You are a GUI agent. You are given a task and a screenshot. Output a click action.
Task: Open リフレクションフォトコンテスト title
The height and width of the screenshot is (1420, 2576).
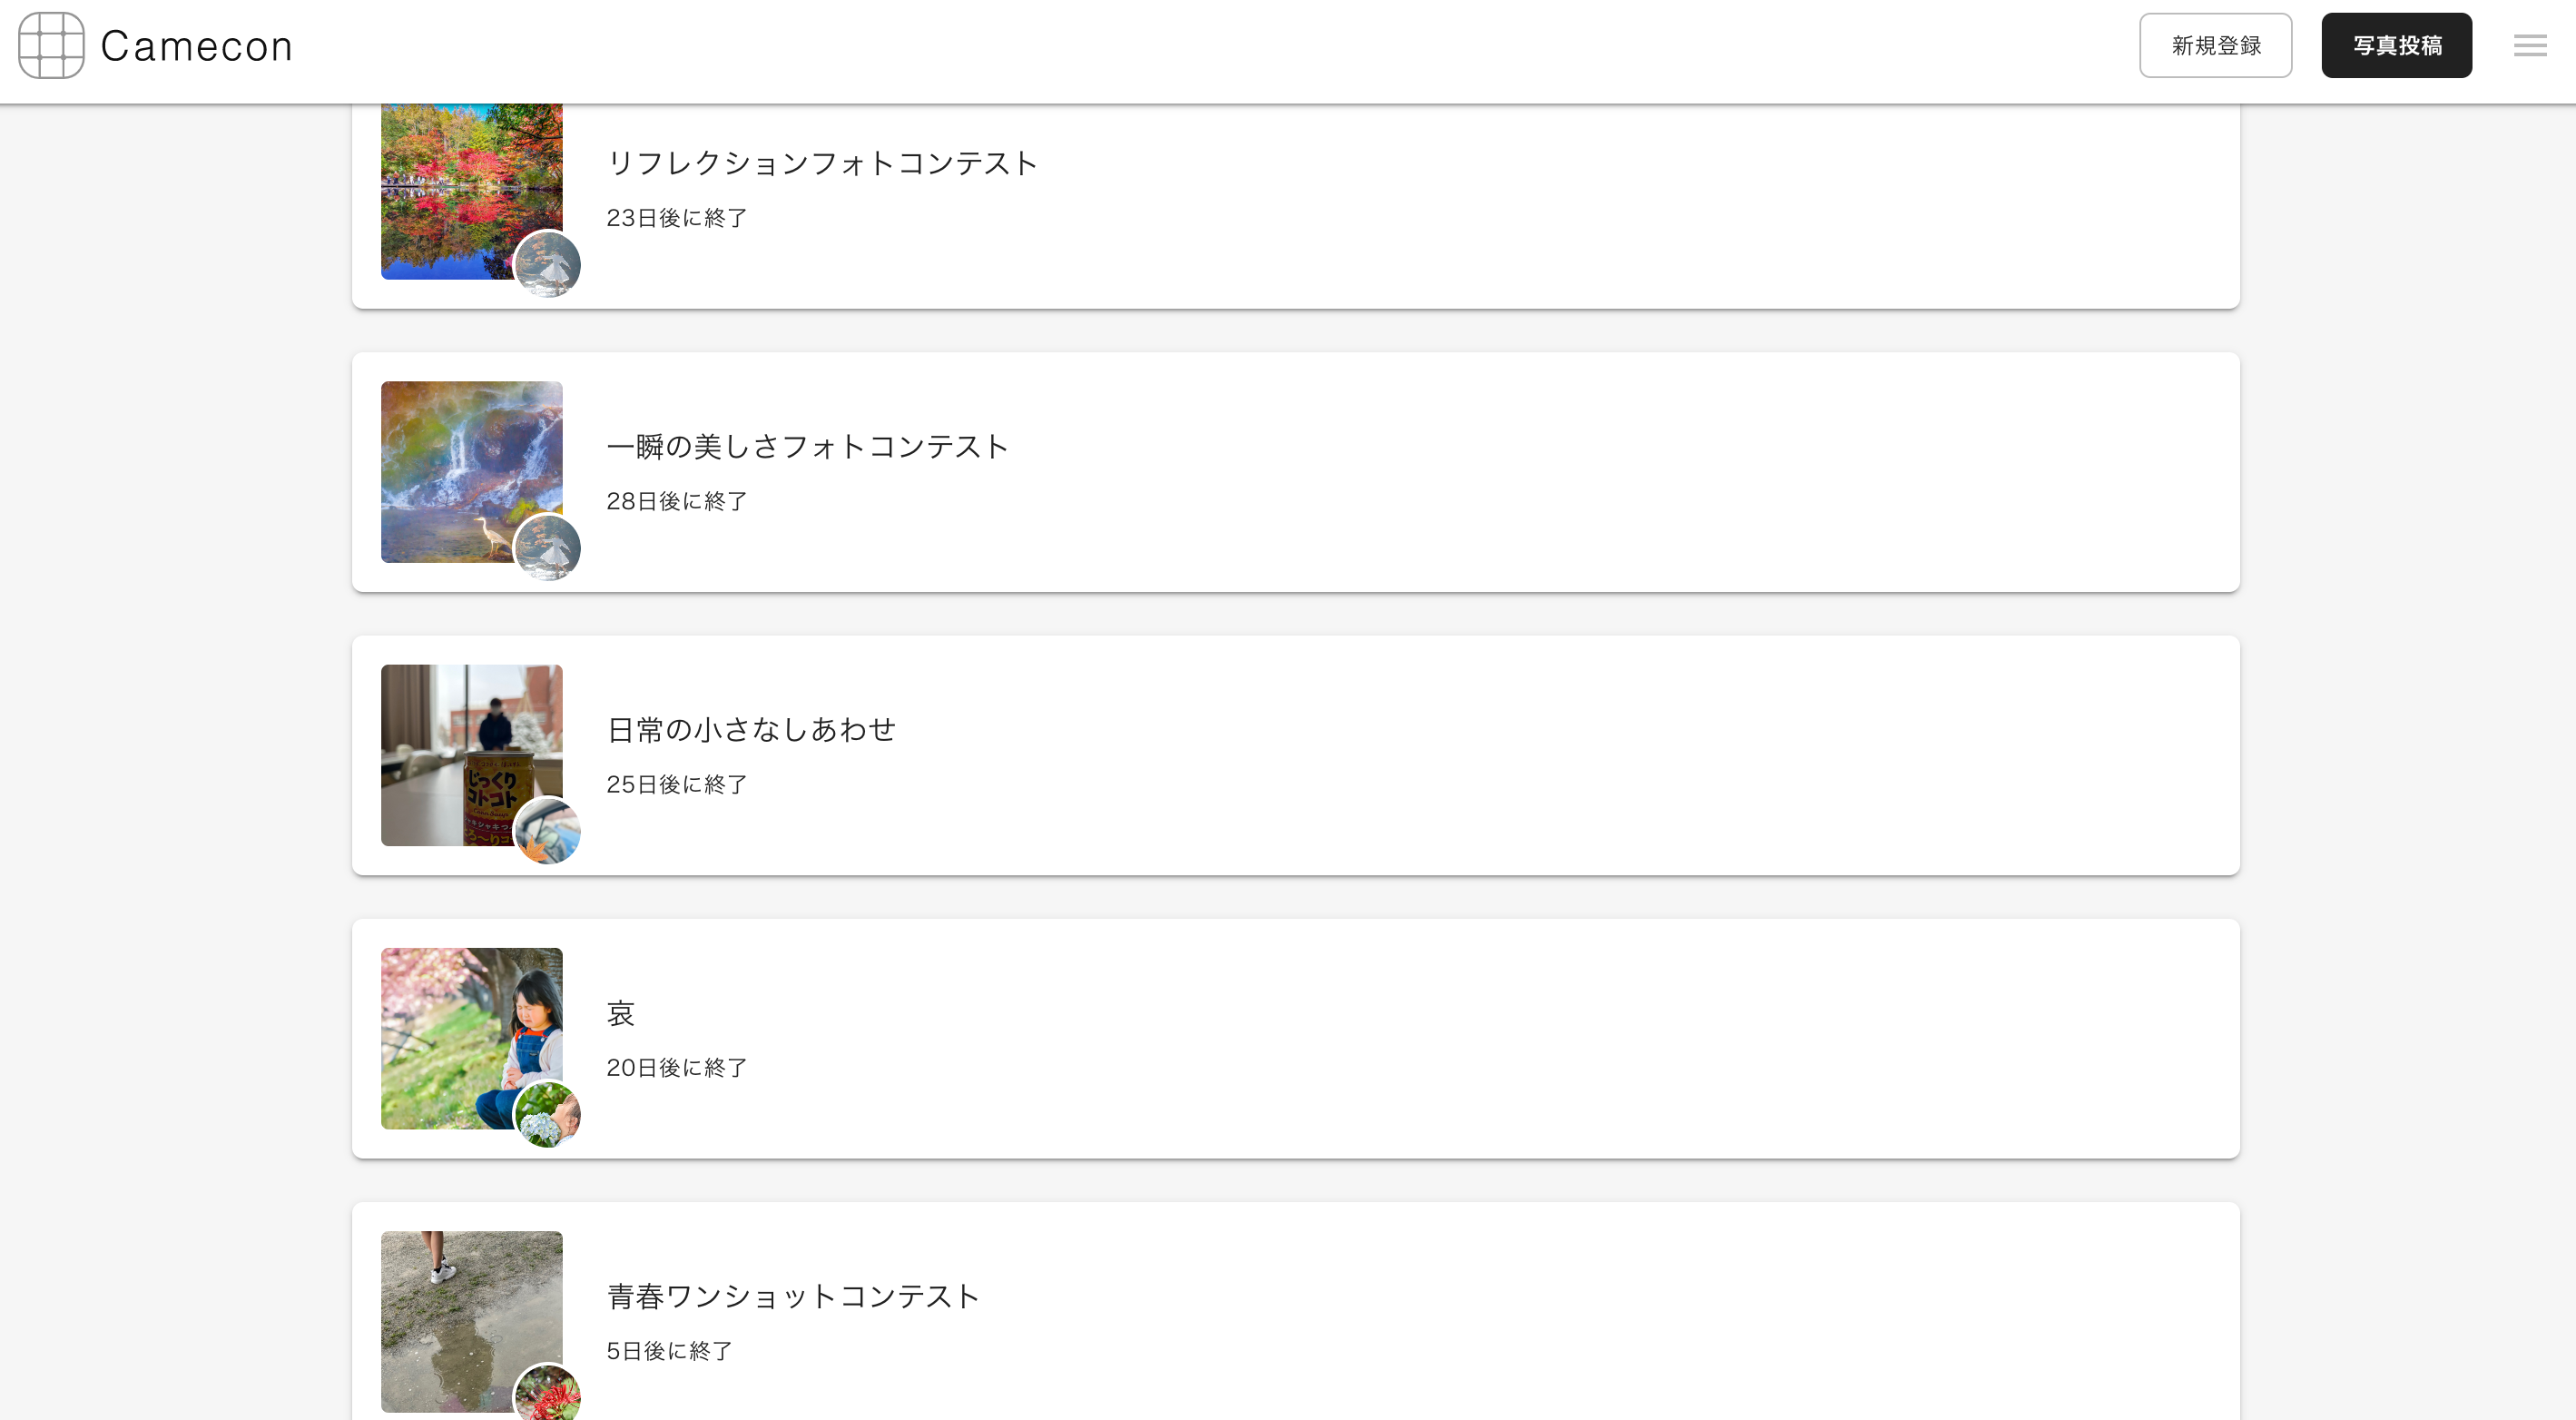point(822,163)
